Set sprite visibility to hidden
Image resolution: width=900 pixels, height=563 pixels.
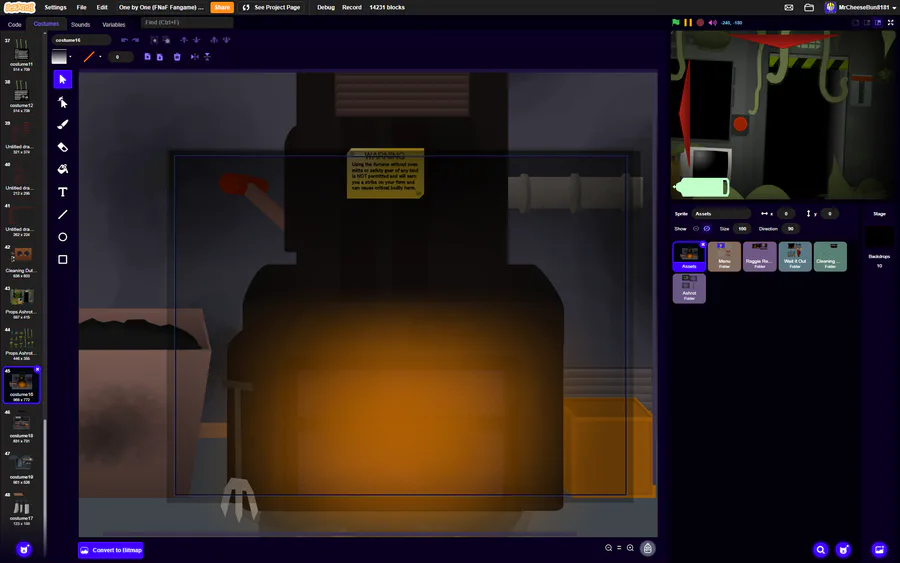[x=707, y=228]
